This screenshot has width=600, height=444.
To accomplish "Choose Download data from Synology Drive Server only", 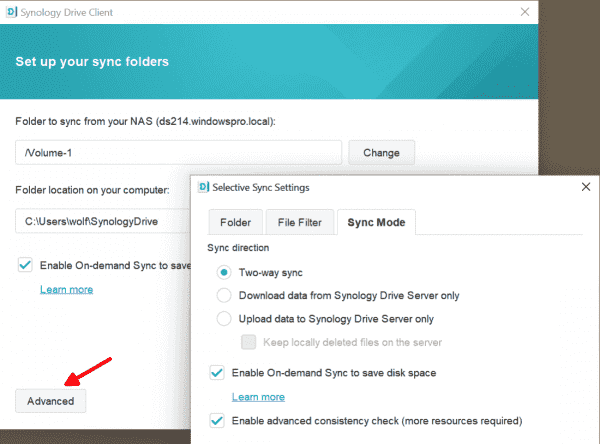I will 224,295.
